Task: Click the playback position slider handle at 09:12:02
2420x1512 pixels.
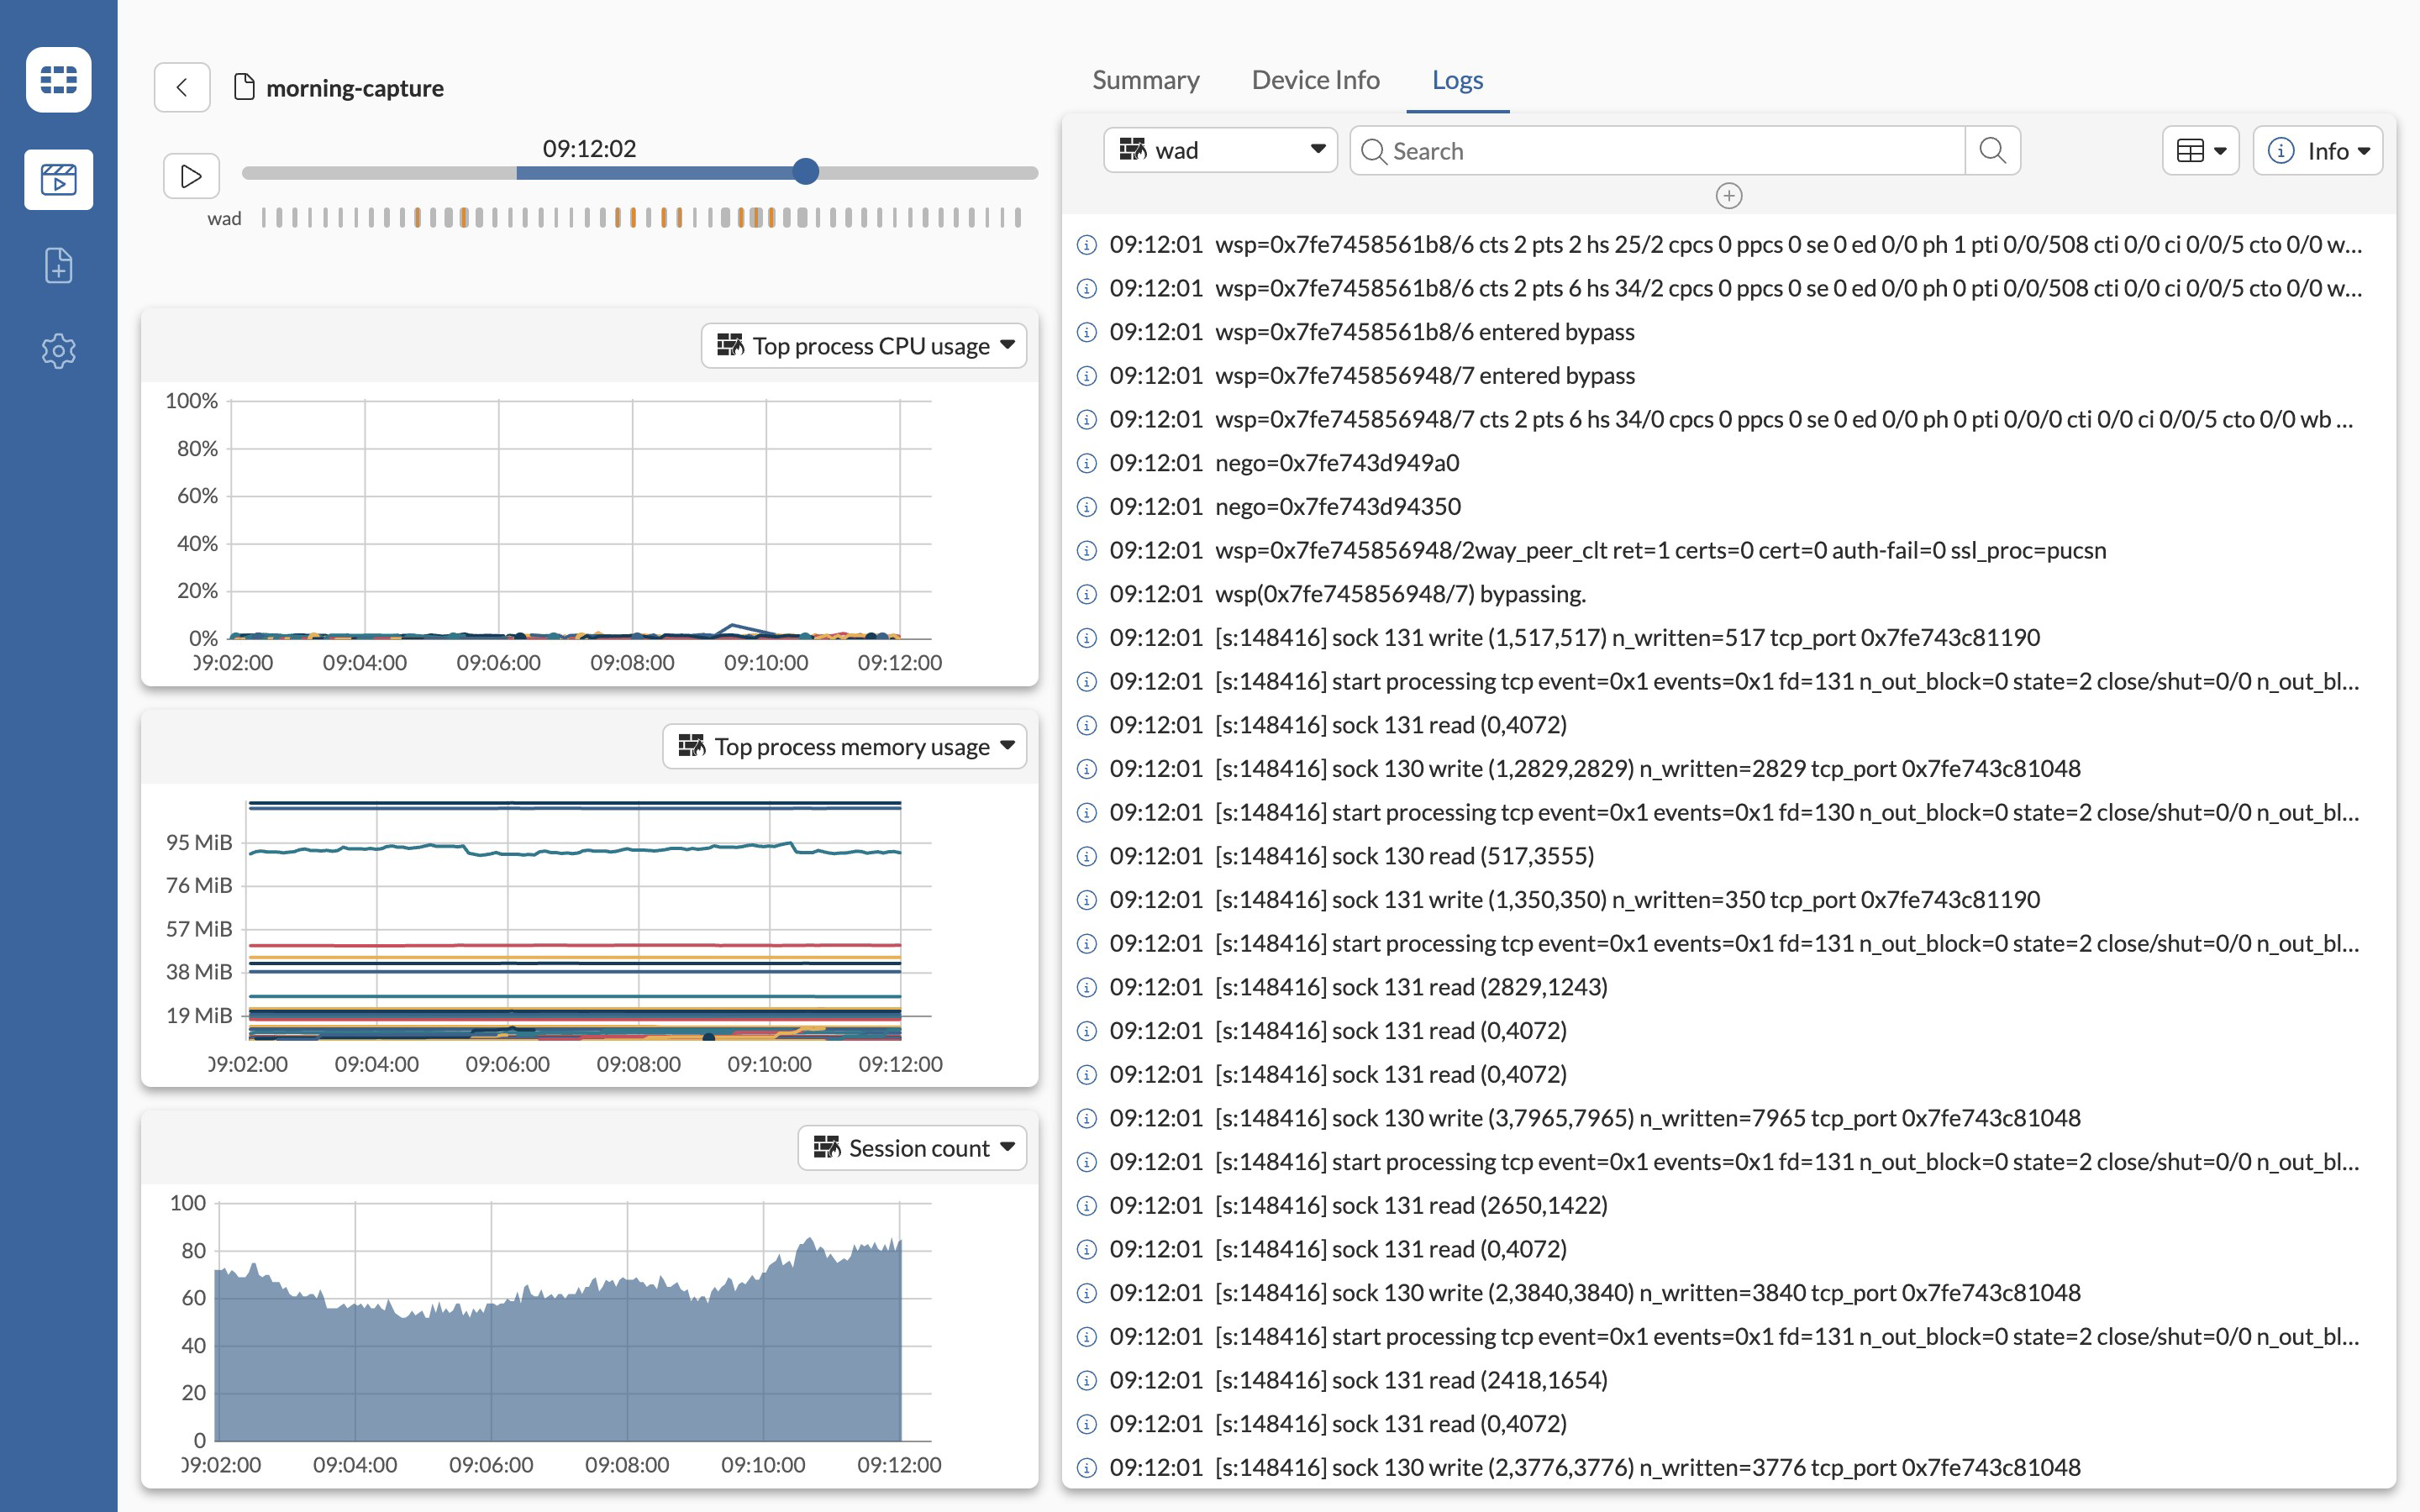Action: point(805,172)
